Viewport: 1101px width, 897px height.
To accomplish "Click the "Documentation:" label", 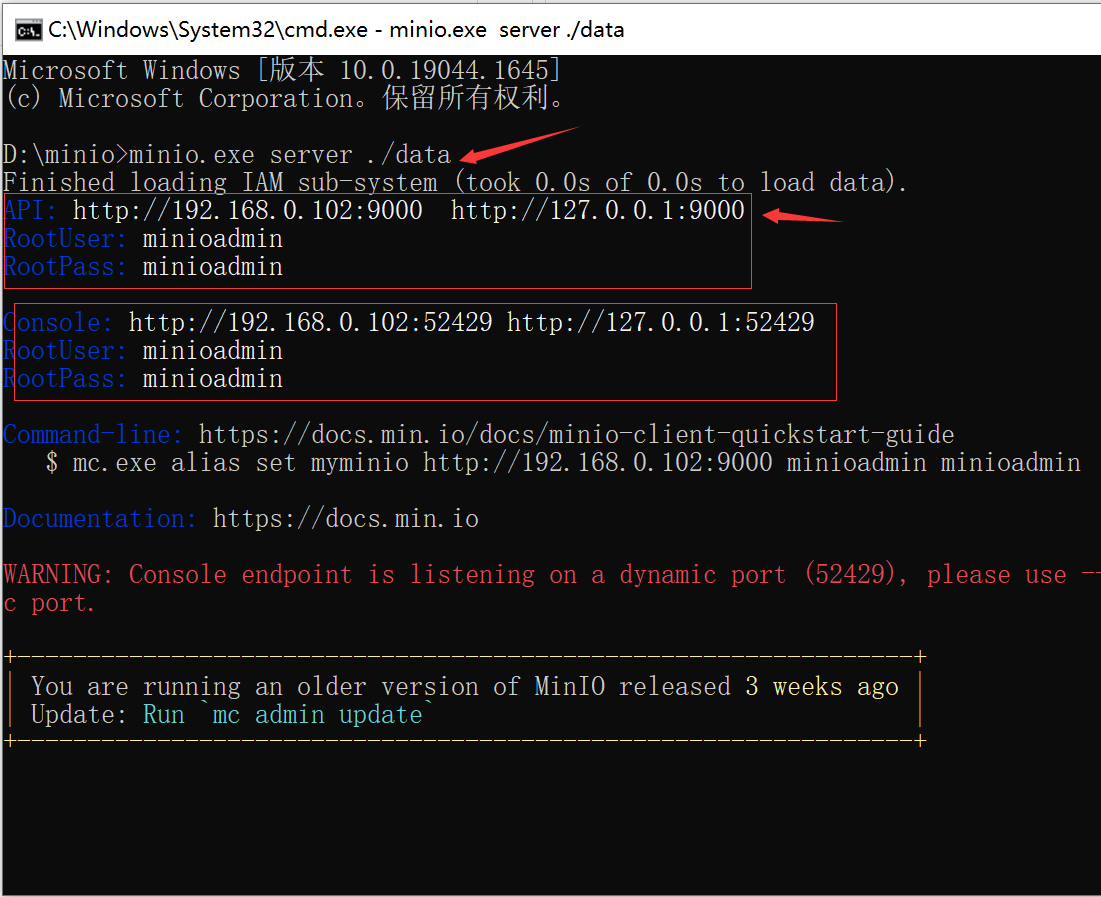I will pos(100,519).
